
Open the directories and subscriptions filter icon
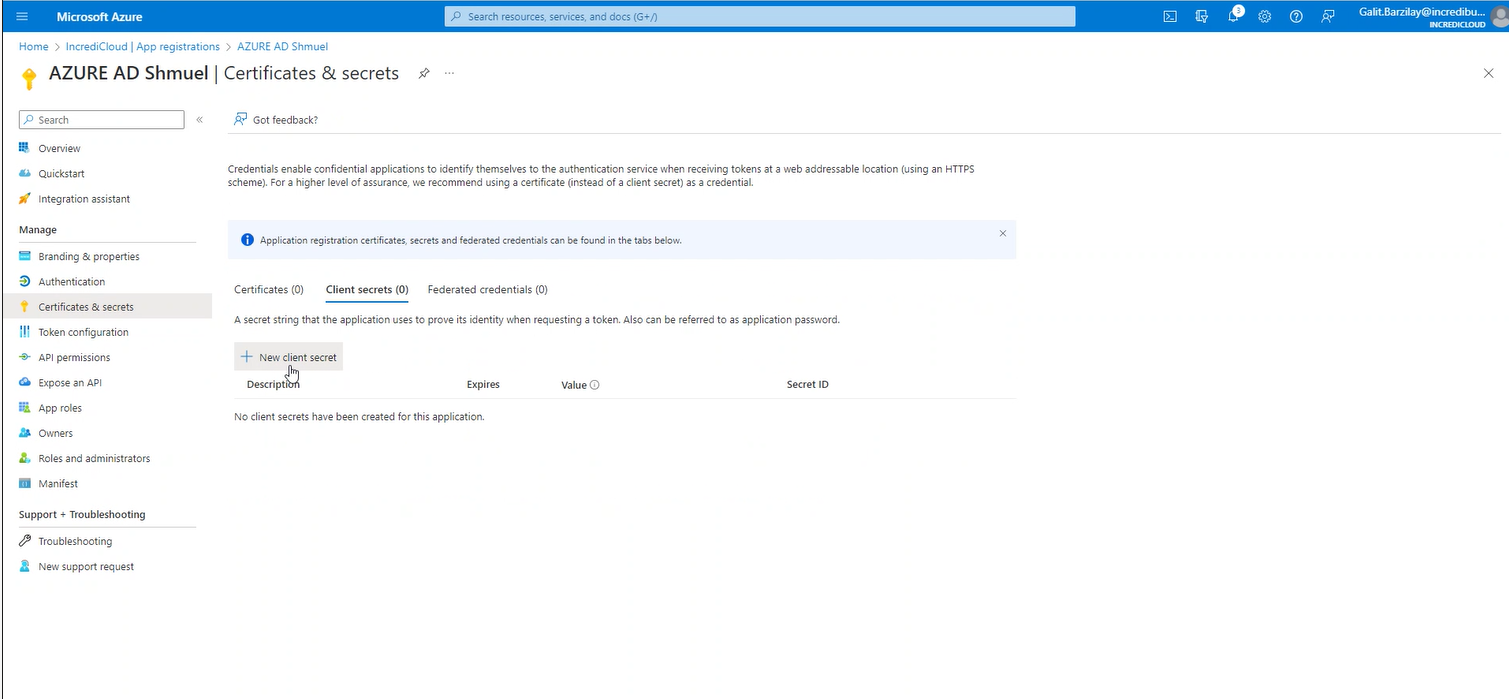[1201, 17]
